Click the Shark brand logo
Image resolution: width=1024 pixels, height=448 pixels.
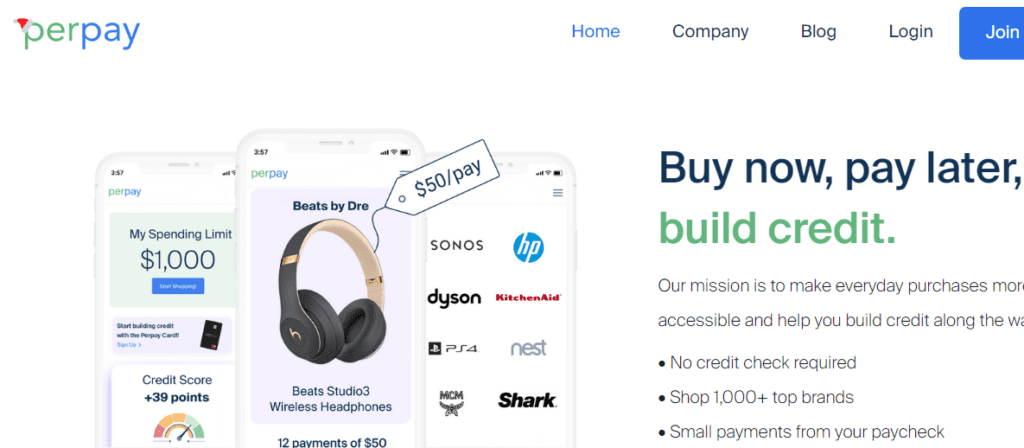tap(527, 400)
